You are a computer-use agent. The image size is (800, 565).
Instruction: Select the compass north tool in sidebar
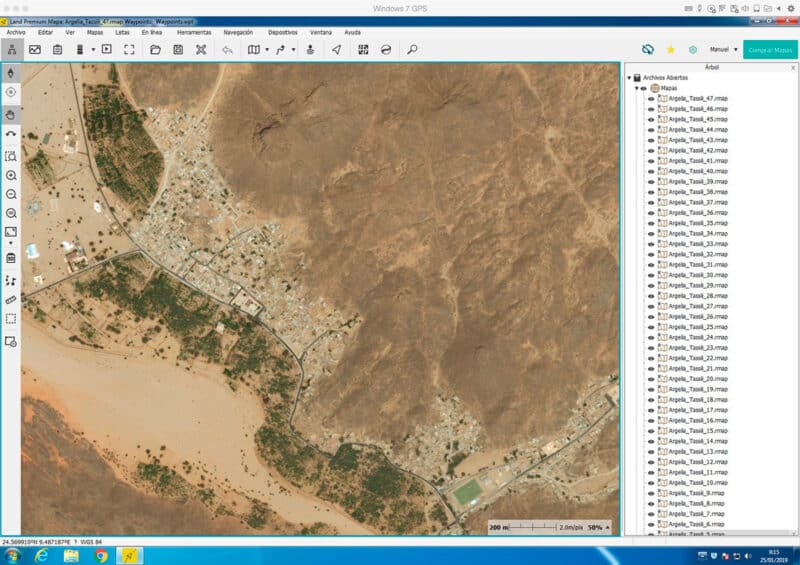click(x=11, y=73)
